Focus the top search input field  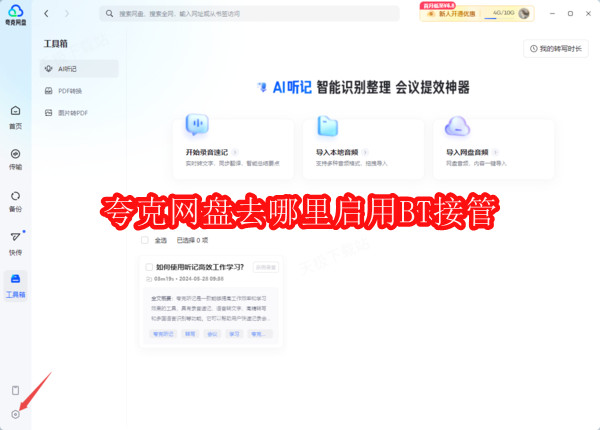249,14
